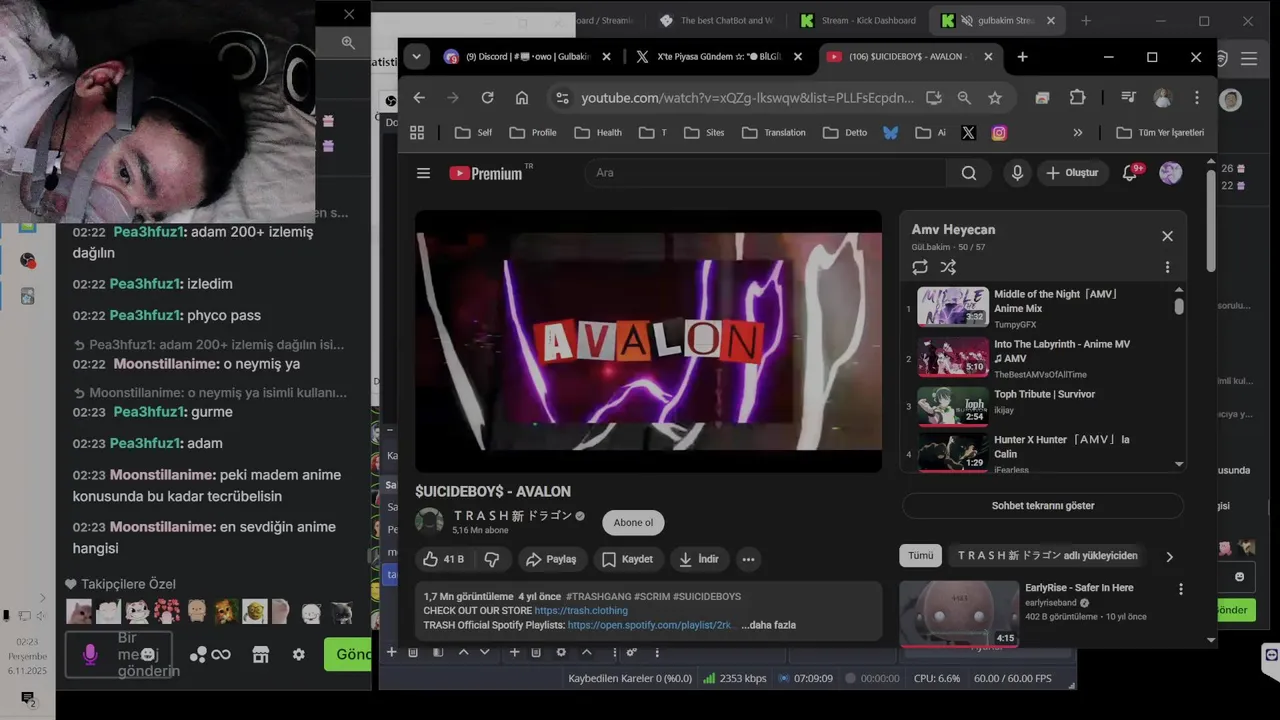
Task: Open the apps grid in bookmarks bar
Action: (417, 132)
